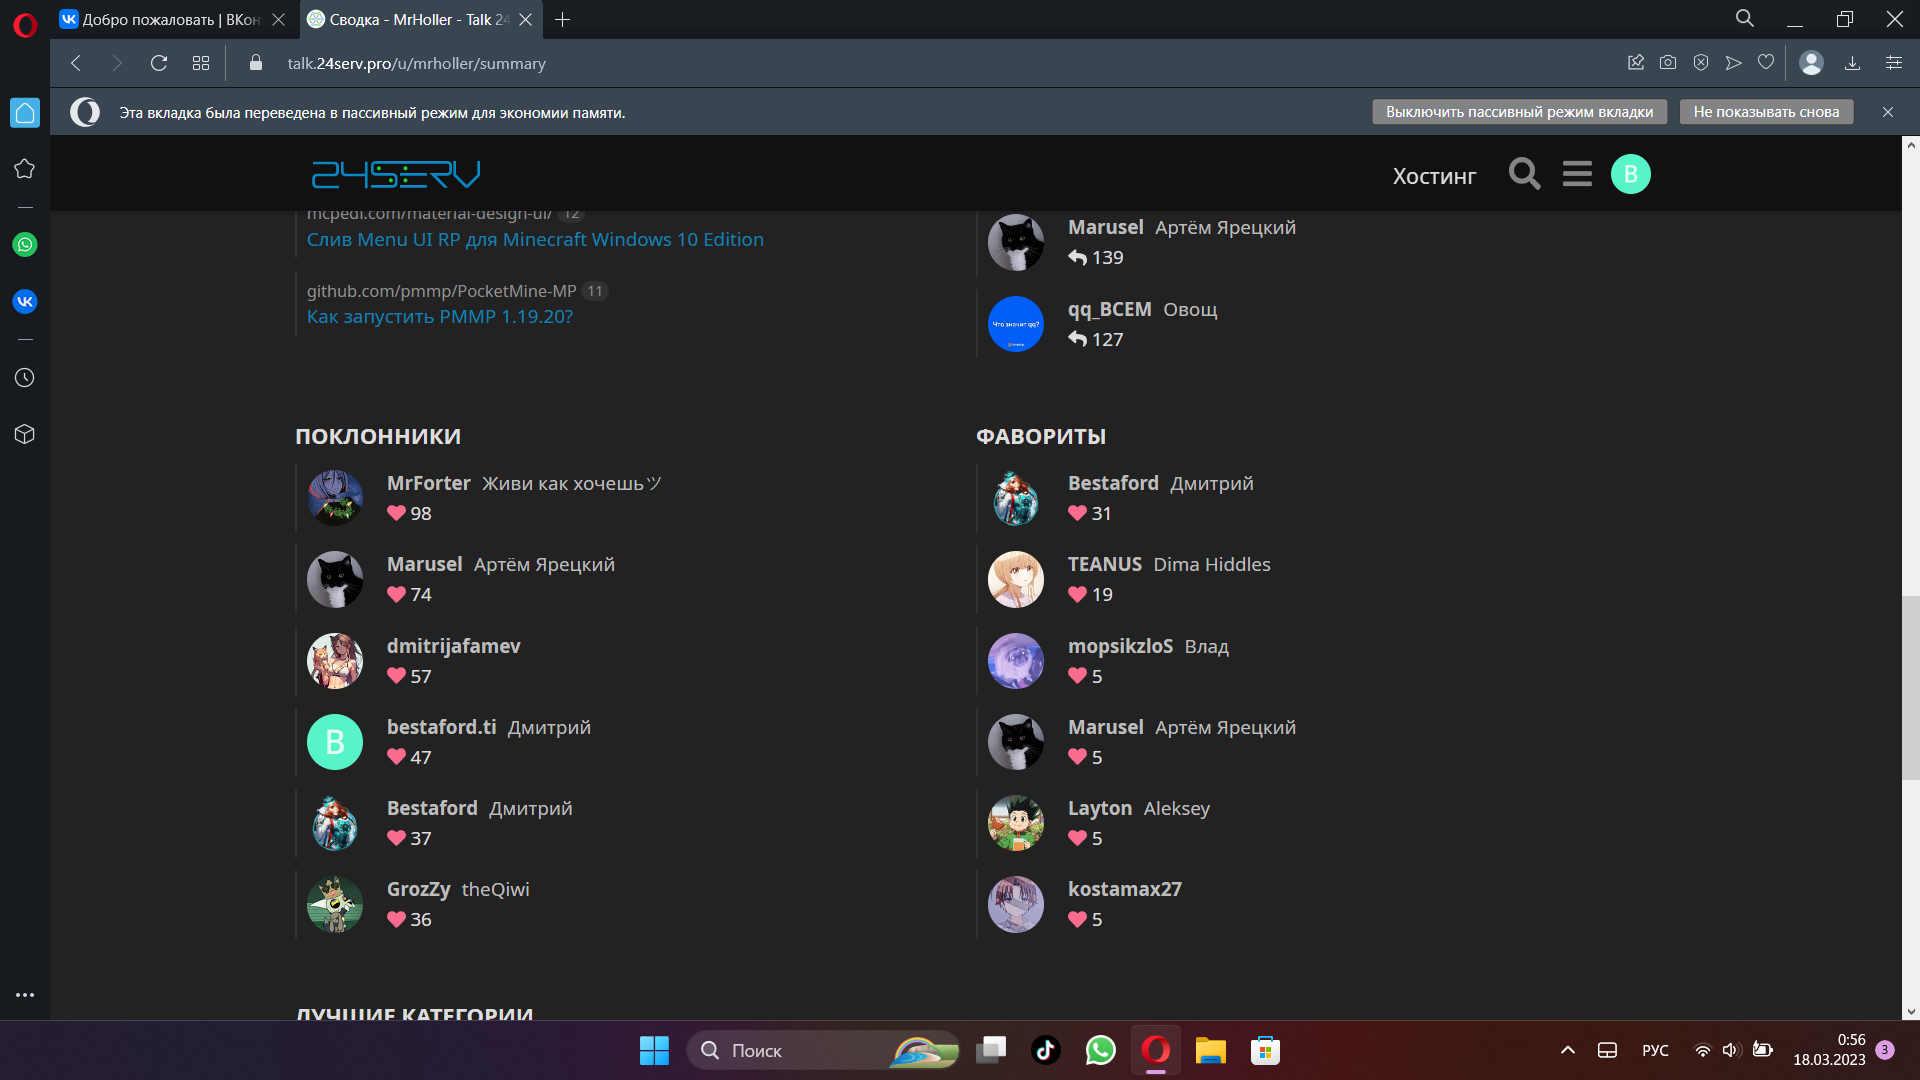This screenshot has width=1920, height=1080.
Task: Click TEANUS's avatar thumbnail in Фавориты
Action: click(x=1015, y=579)
